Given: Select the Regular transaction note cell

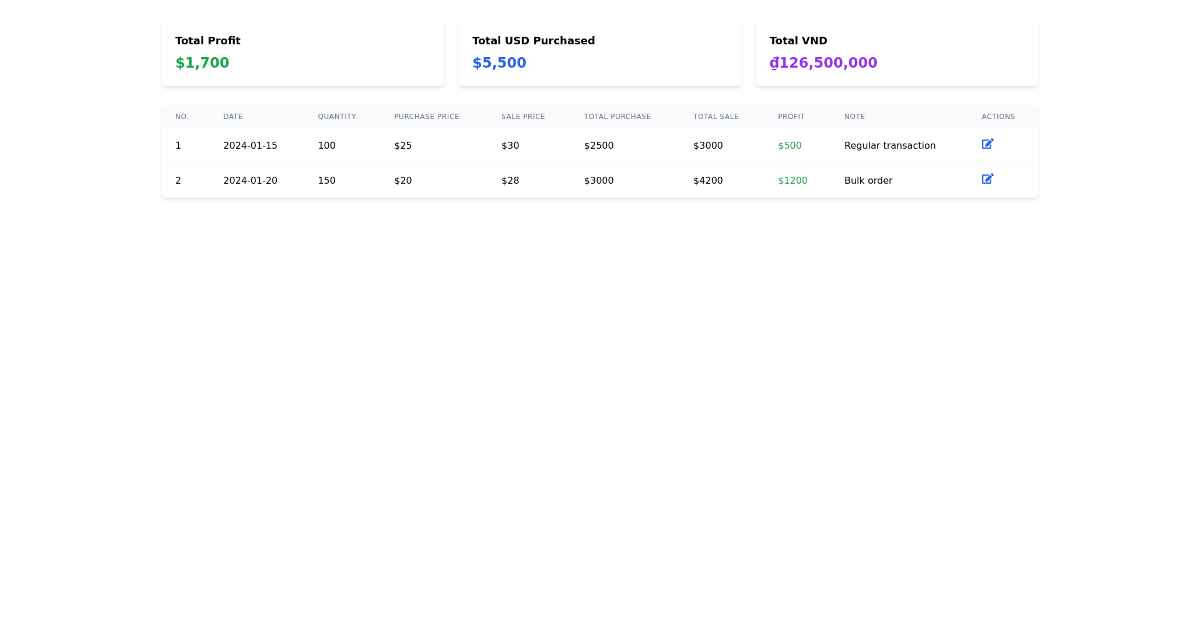Looking at the screenshot, I should [x=890, y=146].
